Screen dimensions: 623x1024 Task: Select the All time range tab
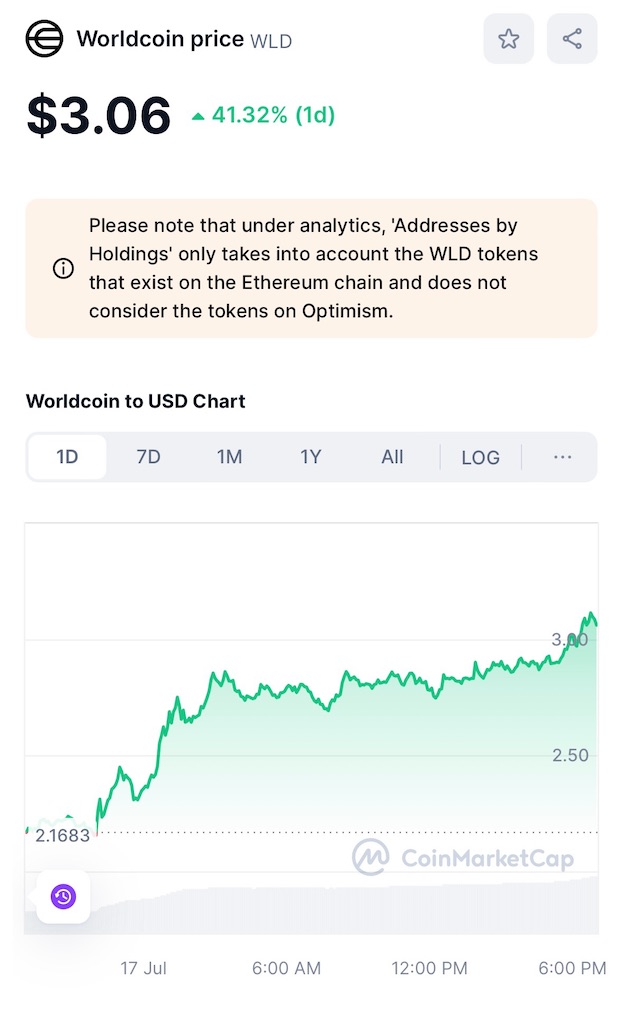(392, 456)
